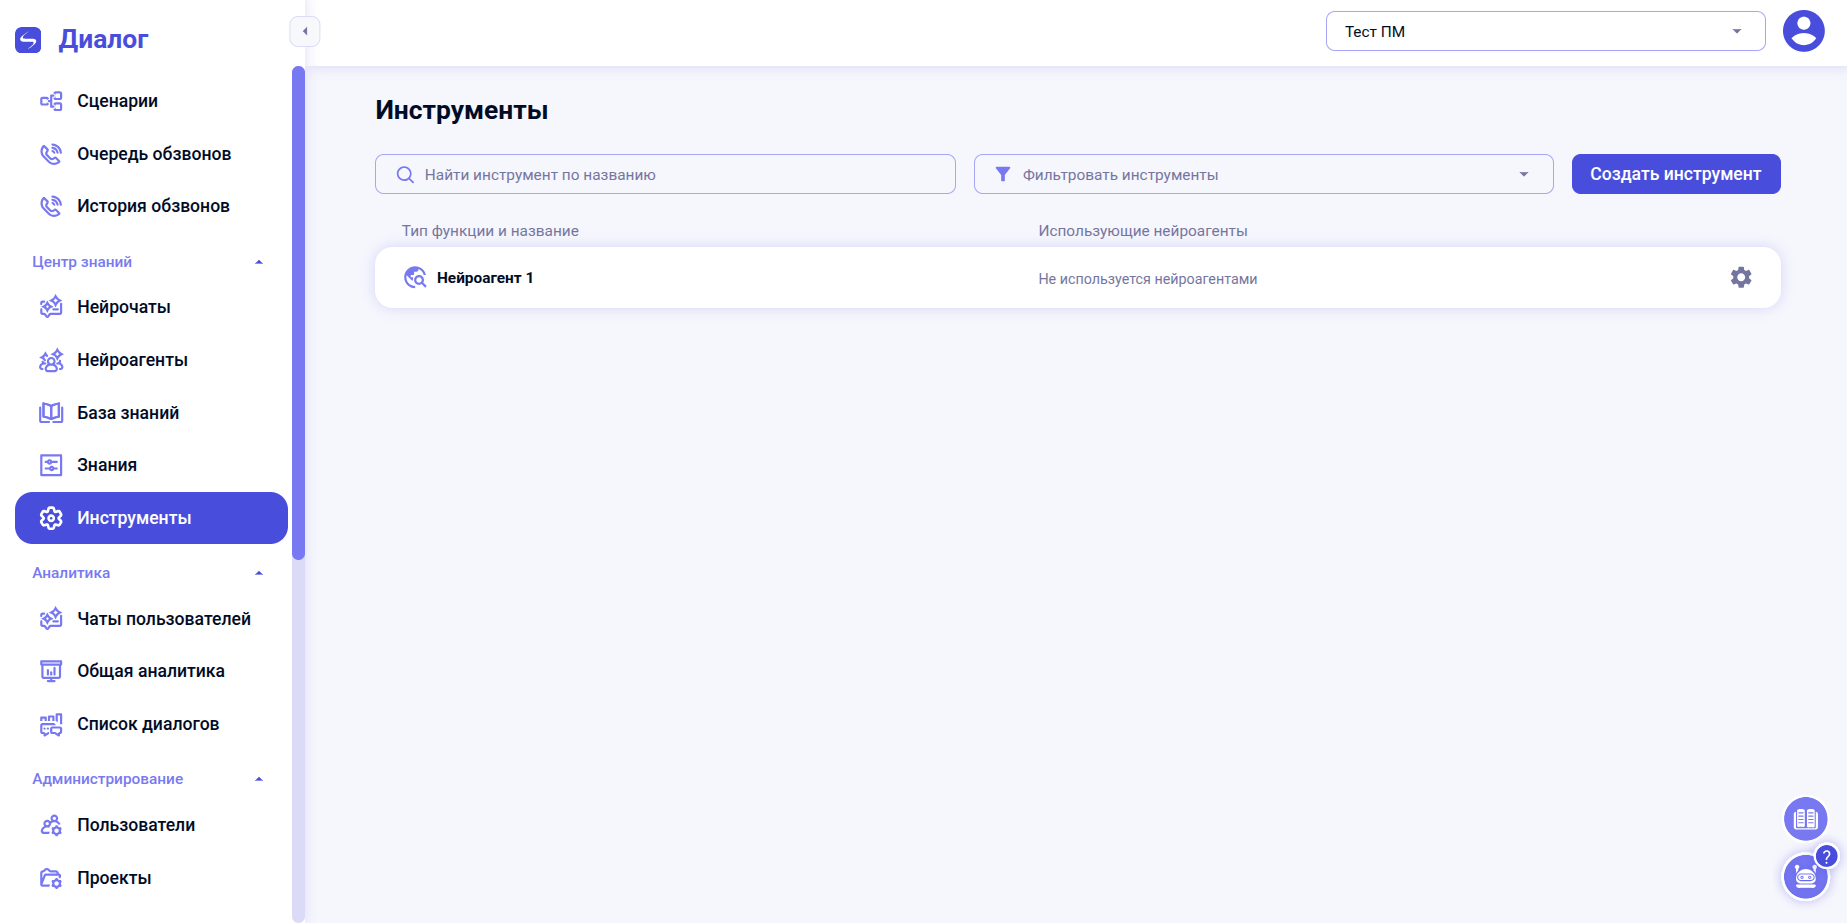Collapse the Центр знаний section
The height and width of the screenshot is (923, 1847).
(259, 262)
